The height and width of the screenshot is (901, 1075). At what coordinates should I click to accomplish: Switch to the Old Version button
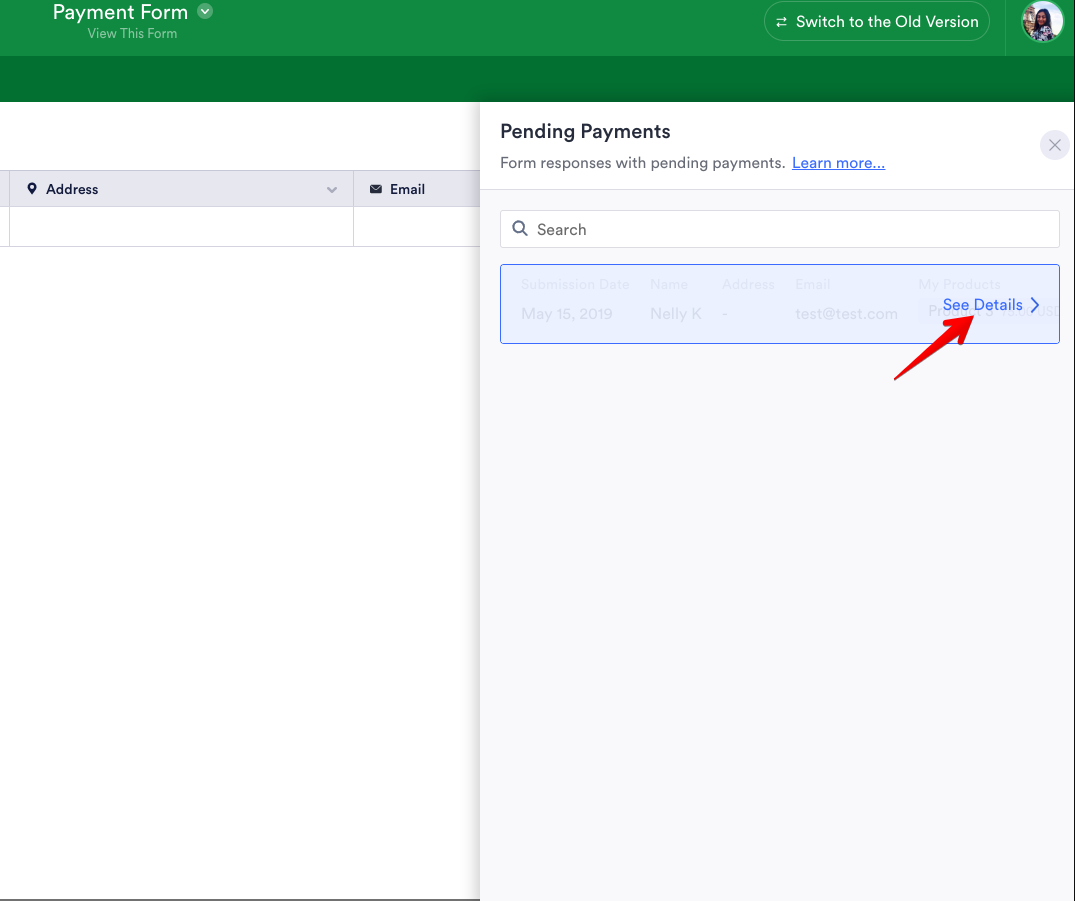876,21
